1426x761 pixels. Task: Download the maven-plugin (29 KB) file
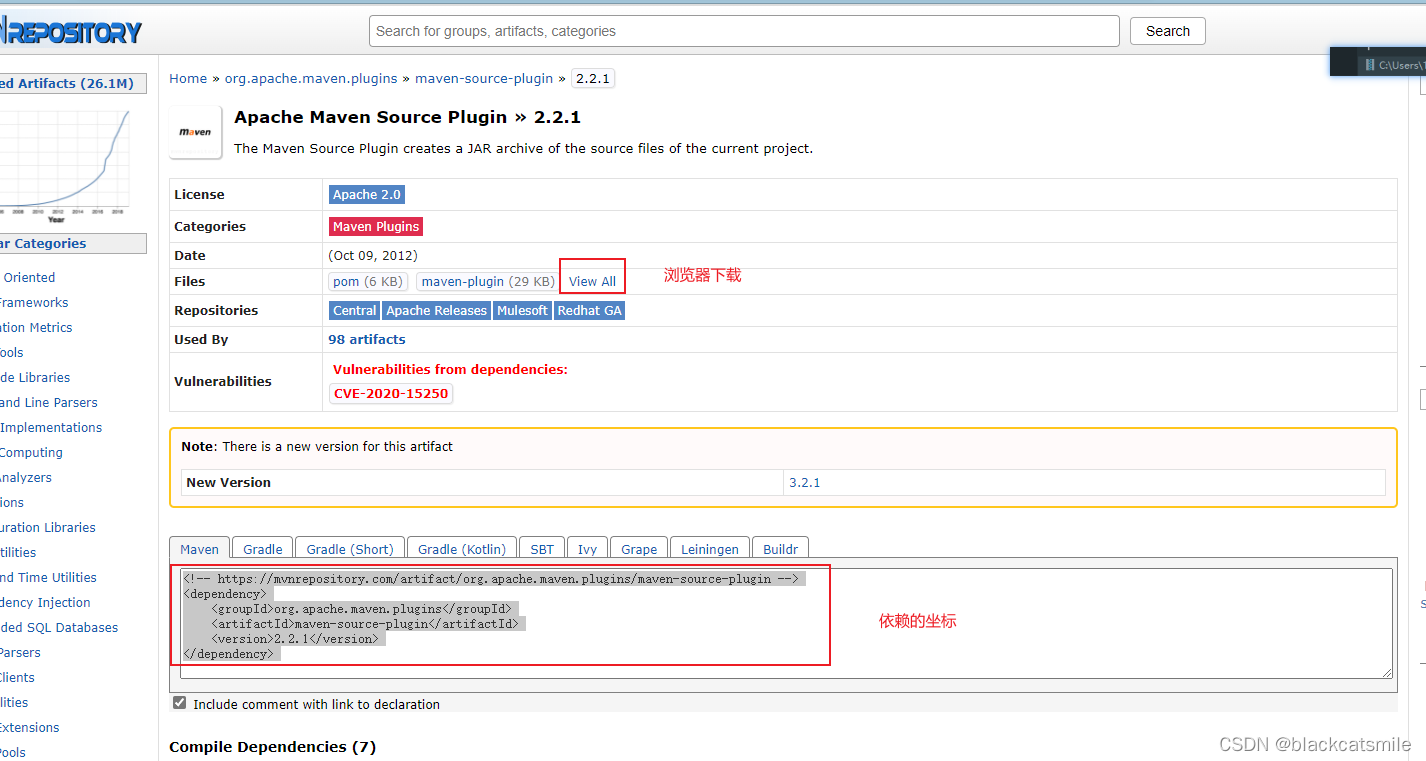coord(487,281)
